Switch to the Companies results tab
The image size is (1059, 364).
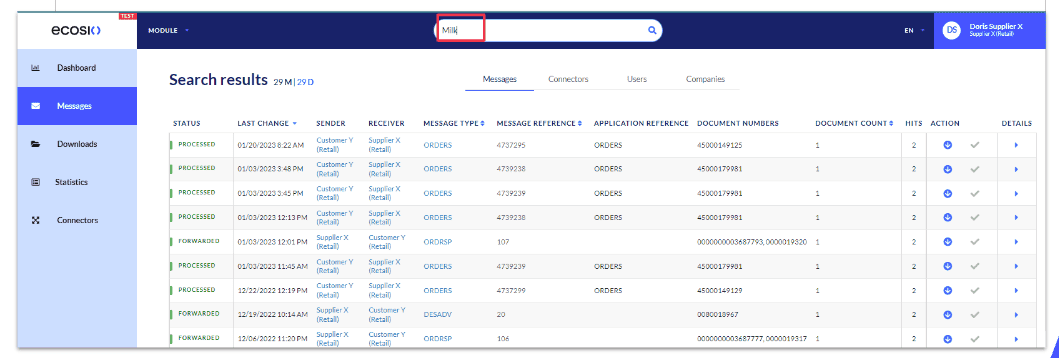pos(705,79)
